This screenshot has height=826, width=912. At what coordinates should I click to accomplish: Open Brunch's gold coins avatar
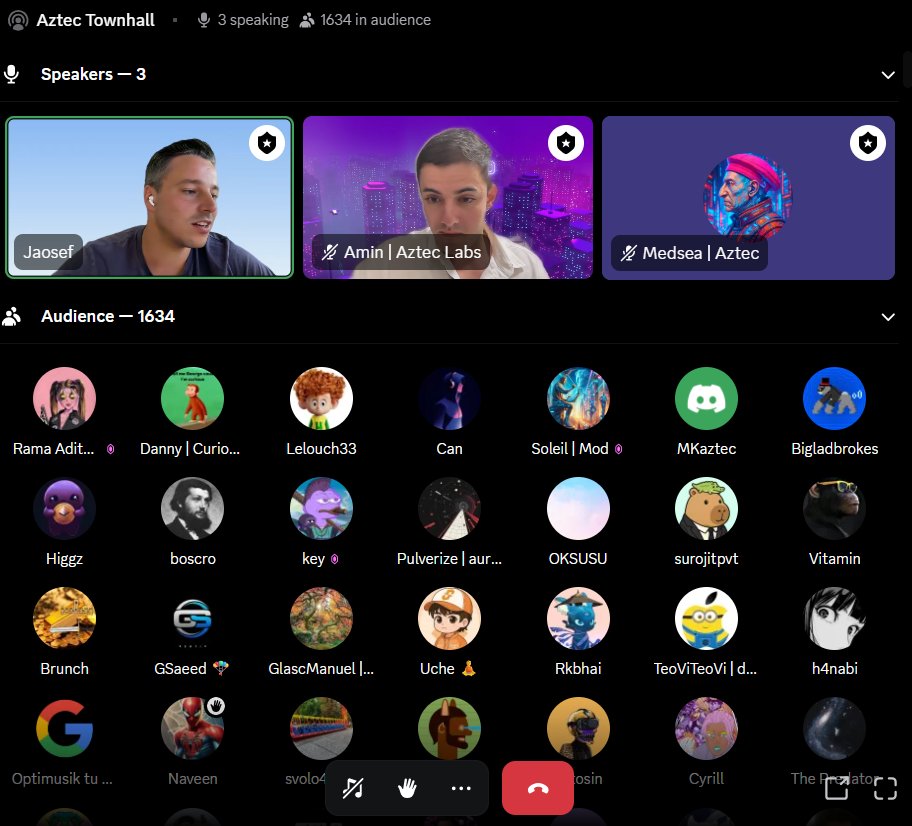(65, 618)
